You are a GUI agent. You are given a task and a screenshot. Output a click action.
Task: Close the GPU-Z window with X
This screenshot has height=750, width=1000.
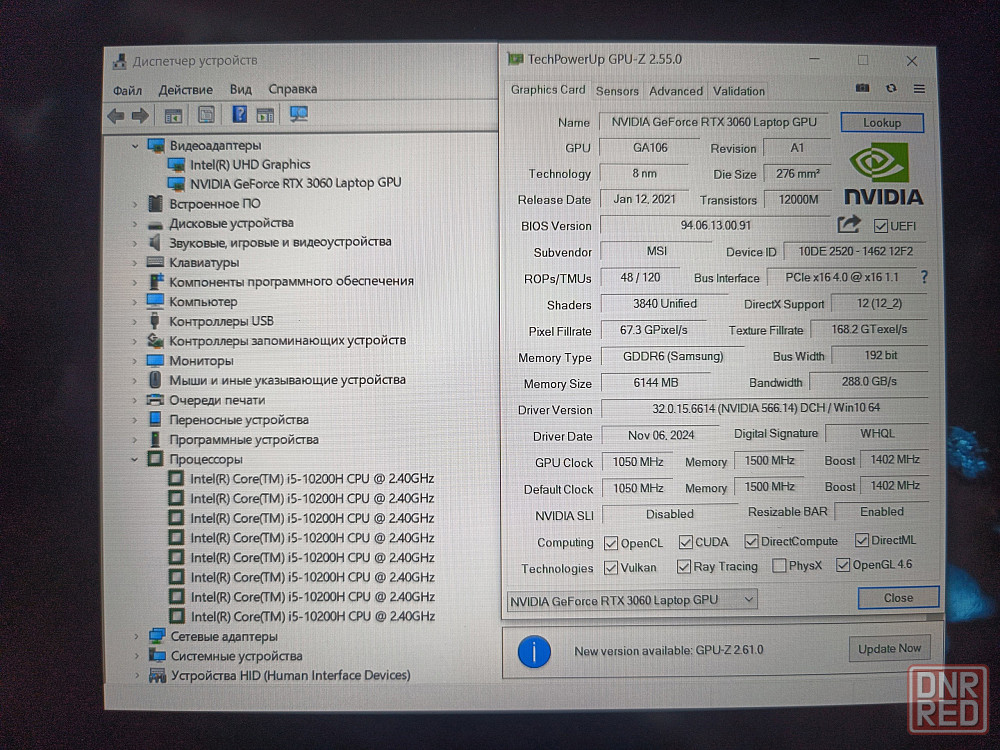912,61
